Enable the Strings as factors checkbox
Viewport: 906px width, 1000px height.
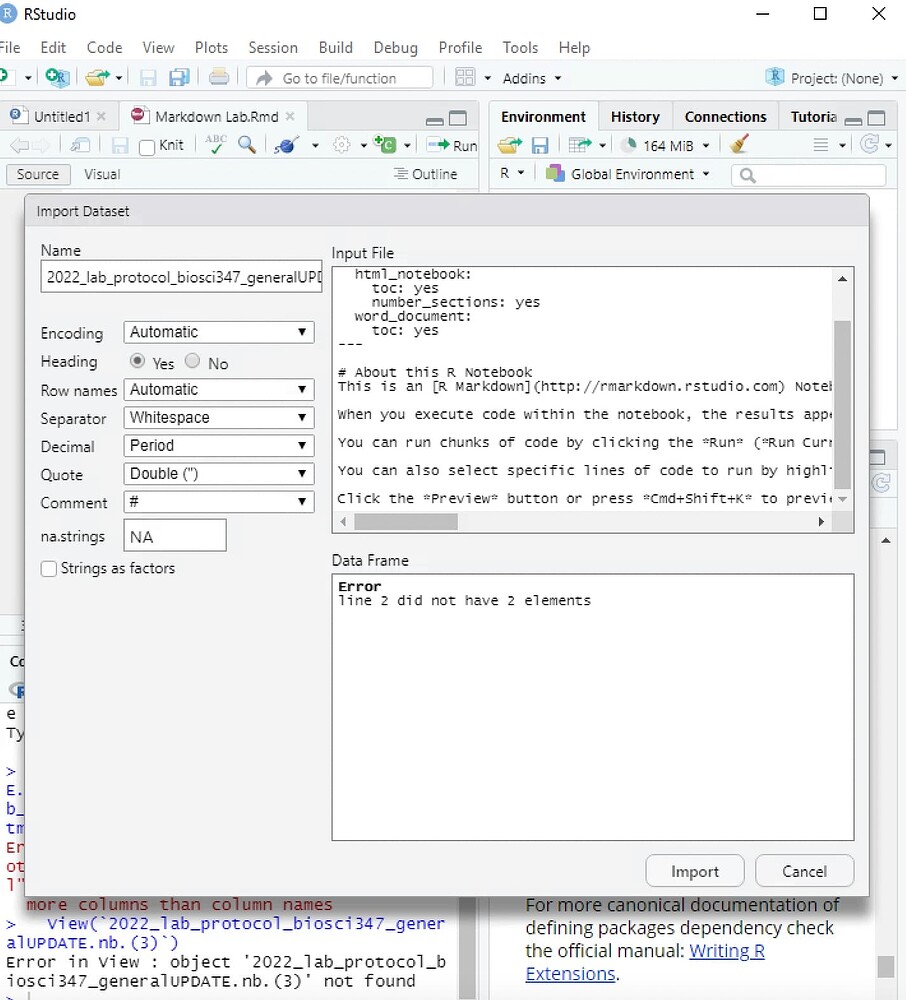coord(49,569)
